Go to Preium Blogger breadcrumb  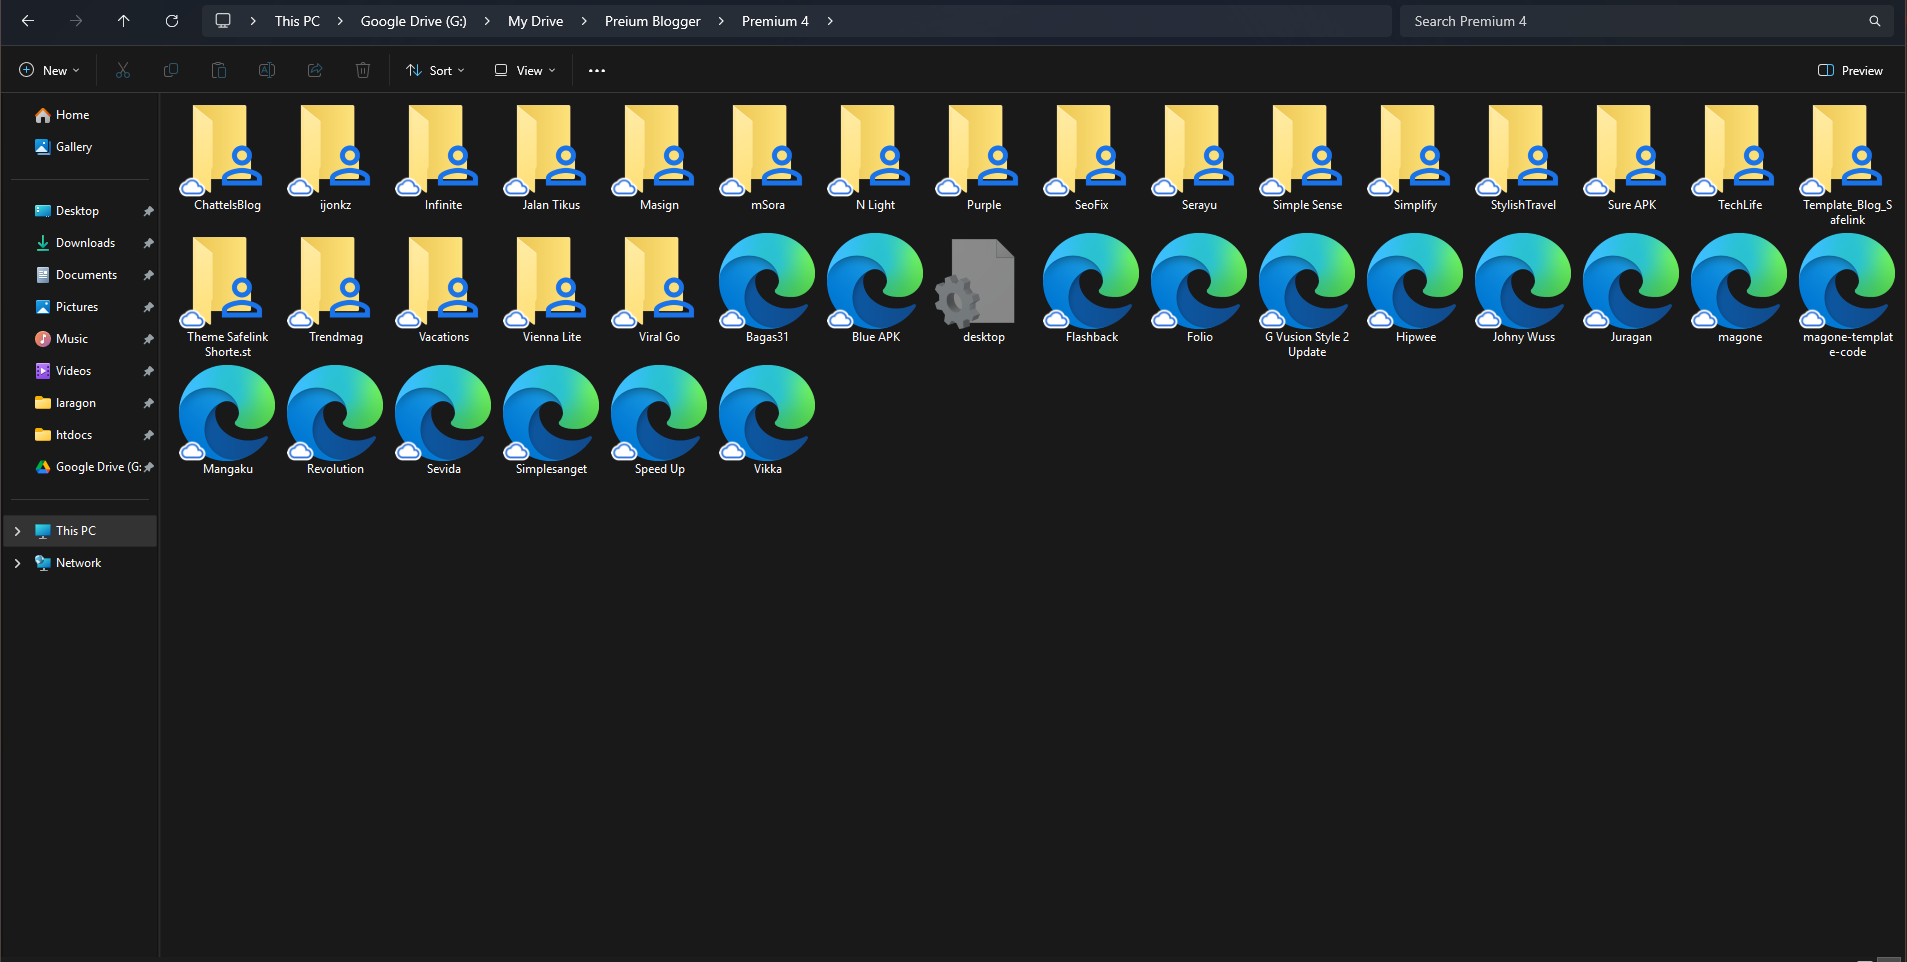652,21
